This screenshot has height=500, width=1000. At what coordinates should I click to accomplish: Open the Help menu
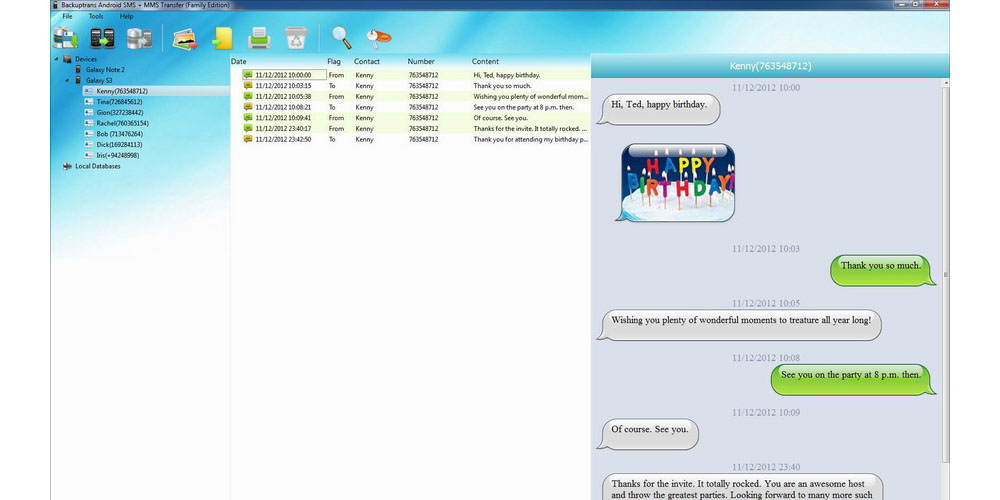coord(126,16)
